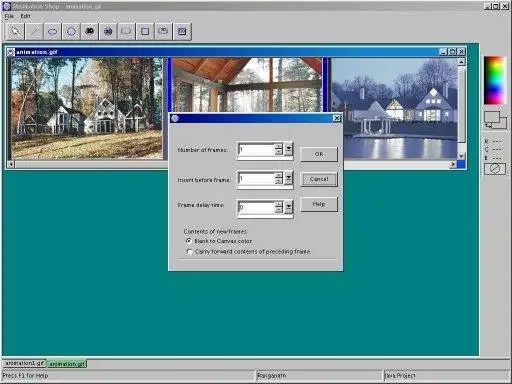Pick a color from the rainbow palette
The height and width of the screenshot is (384, 512).
494,81
